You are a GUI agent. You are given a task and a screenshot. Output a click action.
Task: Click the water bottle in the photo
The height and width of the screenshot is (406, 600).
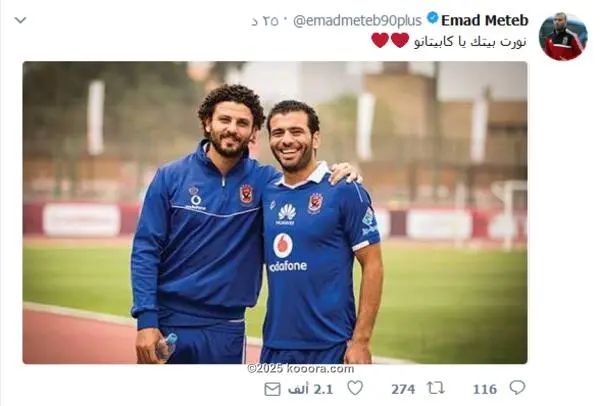tap(166, 346)
